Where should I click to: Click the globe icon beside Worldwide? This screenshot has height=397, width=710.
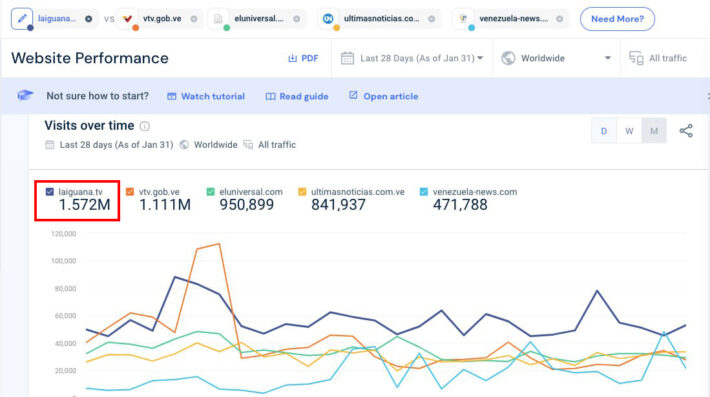click(x=508, y=58)
